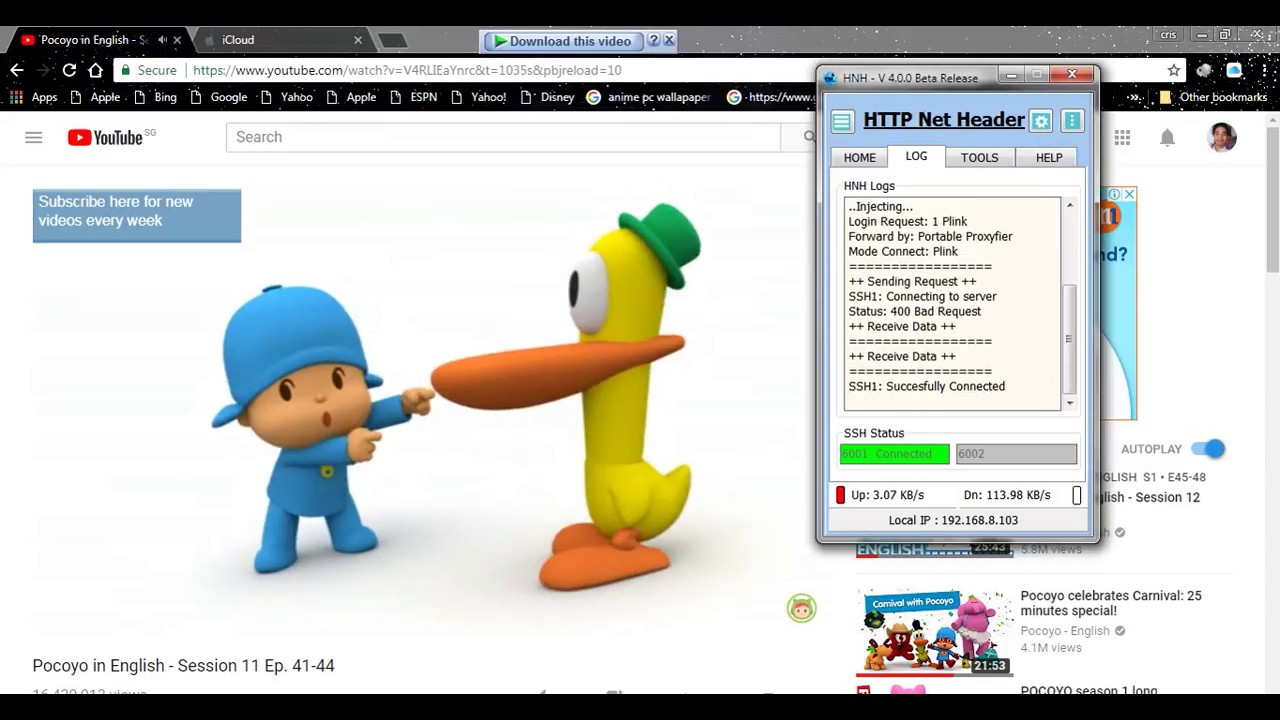This screenshot has width=1280, height=720.
Task: Open HNH settings gear icon
Action: coord(1041,121)
